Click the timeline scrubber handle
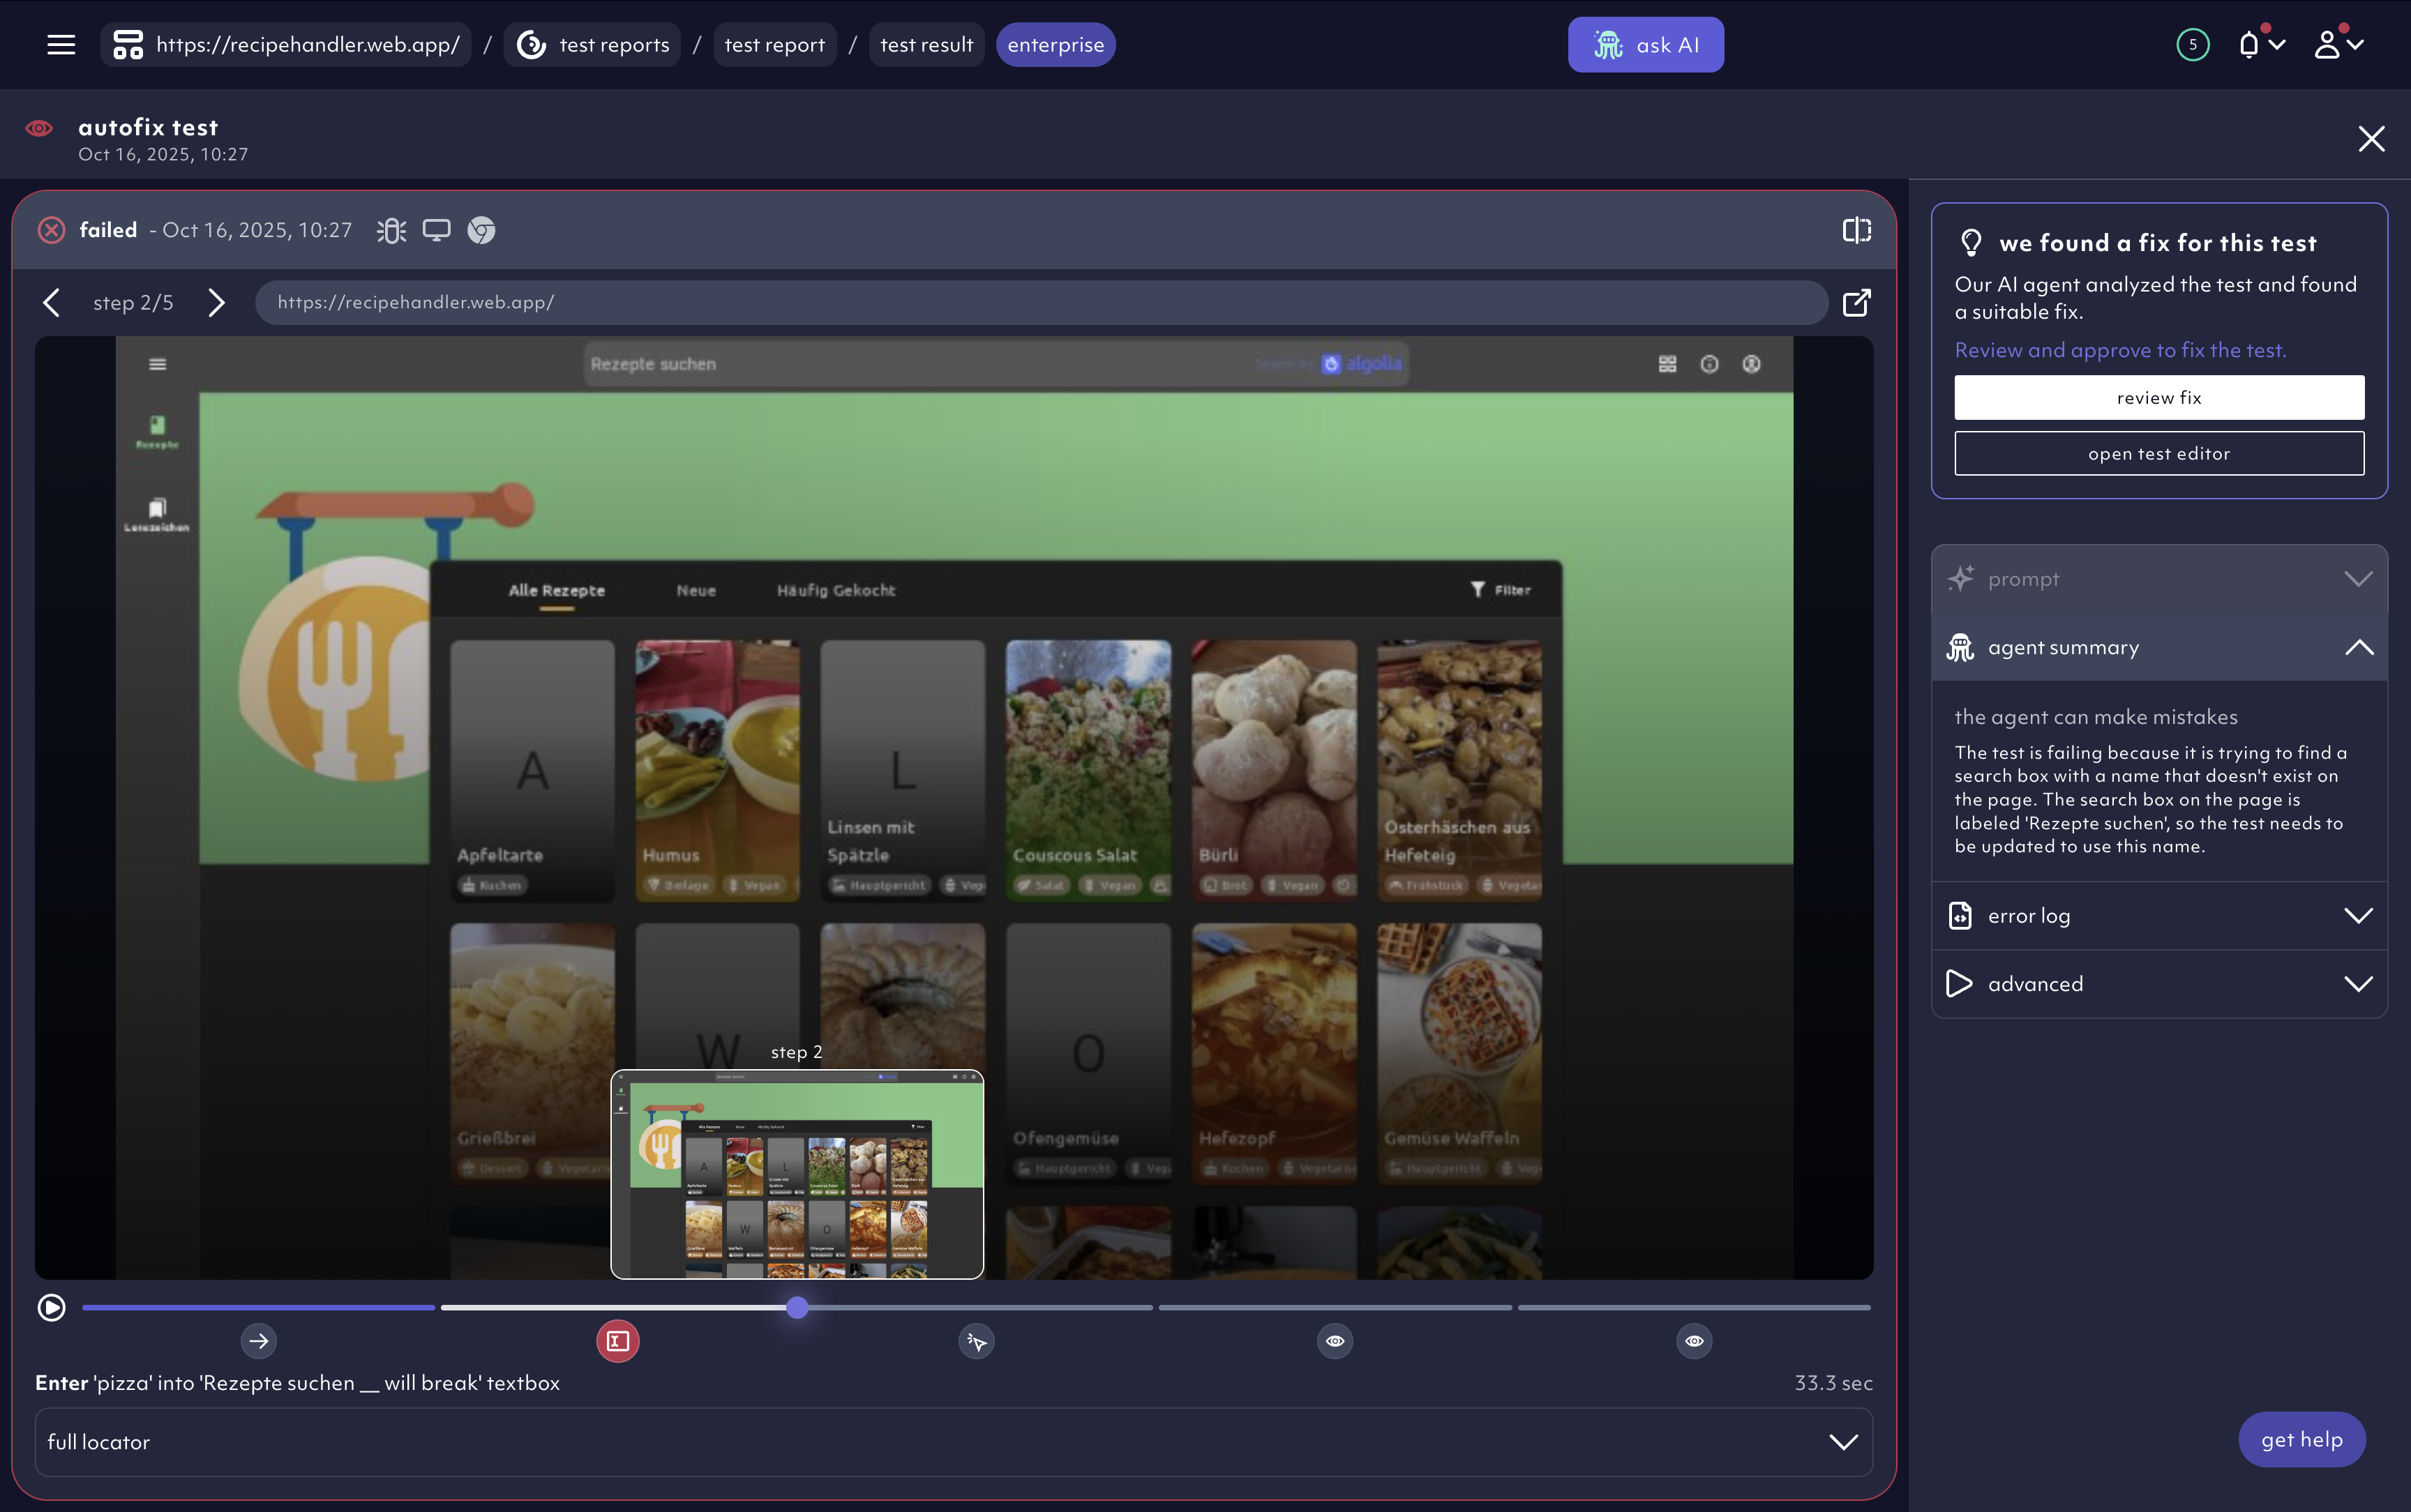The height and width of the screenshot is (1512, 2411). click(797, 1308)
